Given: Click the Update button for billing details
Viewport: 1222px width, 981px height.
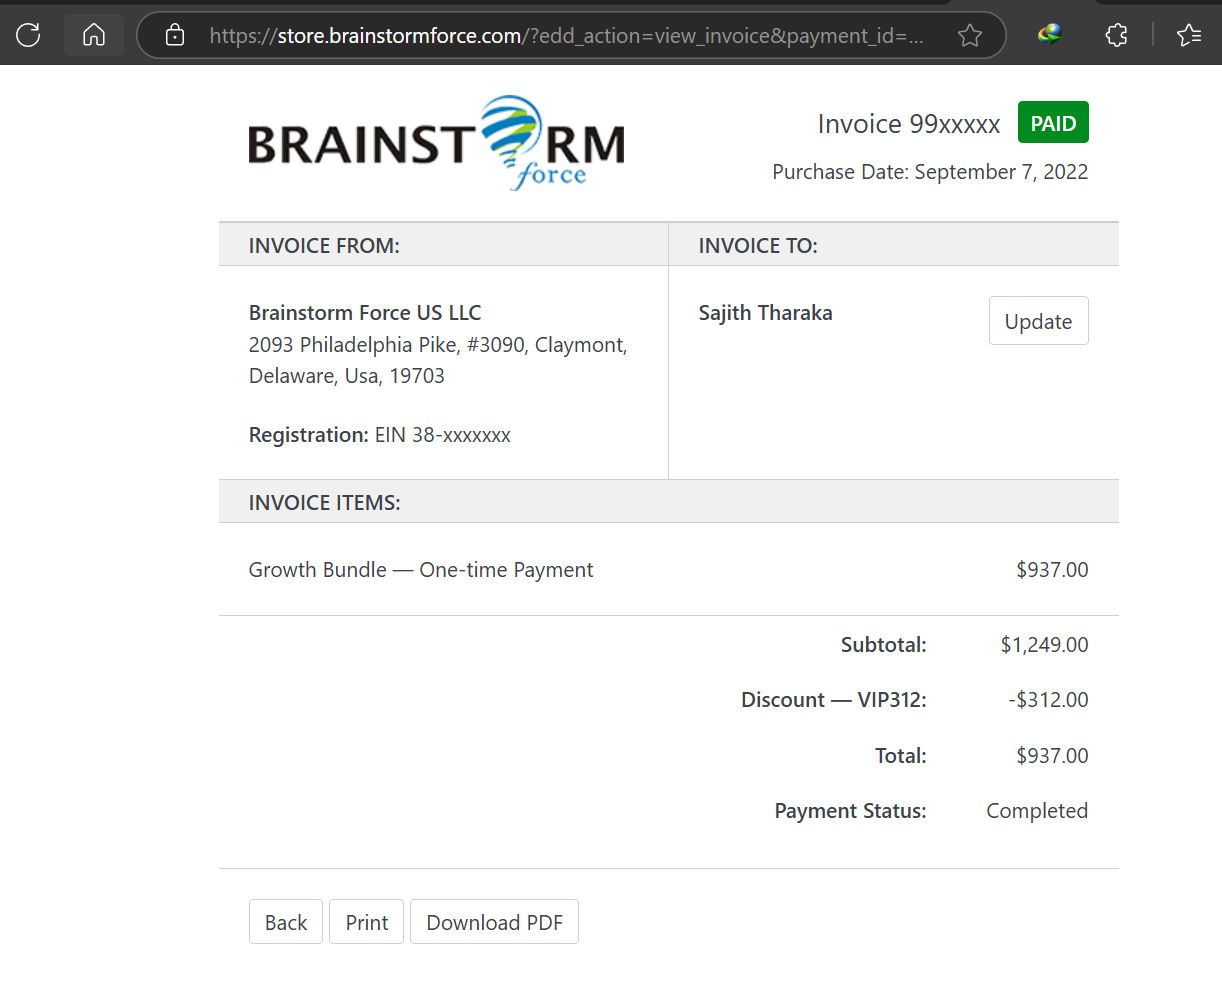Looking at the screenshot, I should [1038, 321].
